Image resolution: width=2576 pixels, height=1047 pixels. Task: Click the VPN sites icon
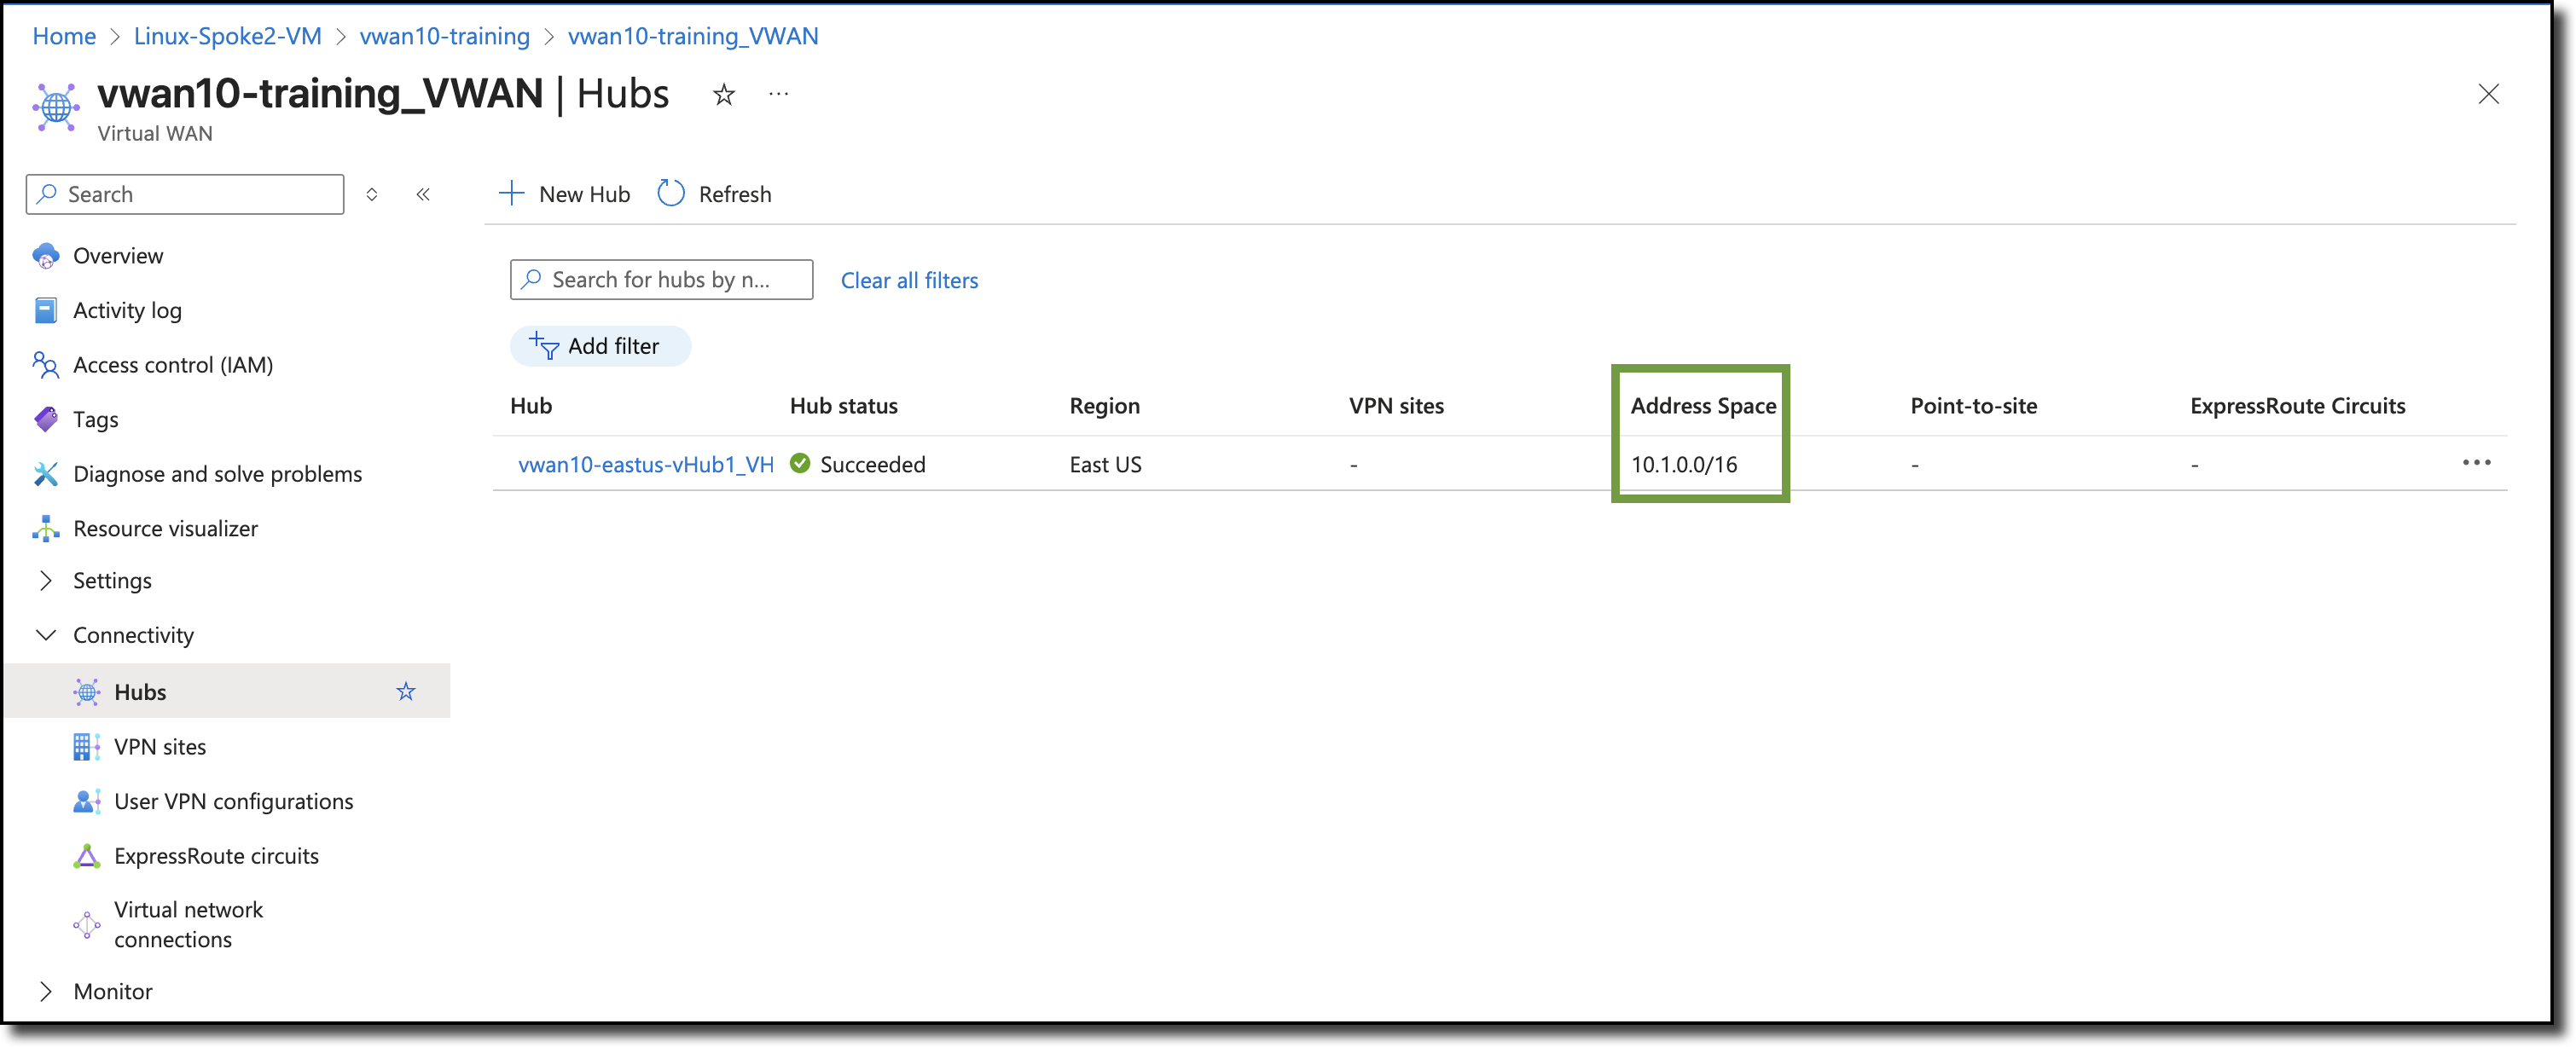click(86, 747)
